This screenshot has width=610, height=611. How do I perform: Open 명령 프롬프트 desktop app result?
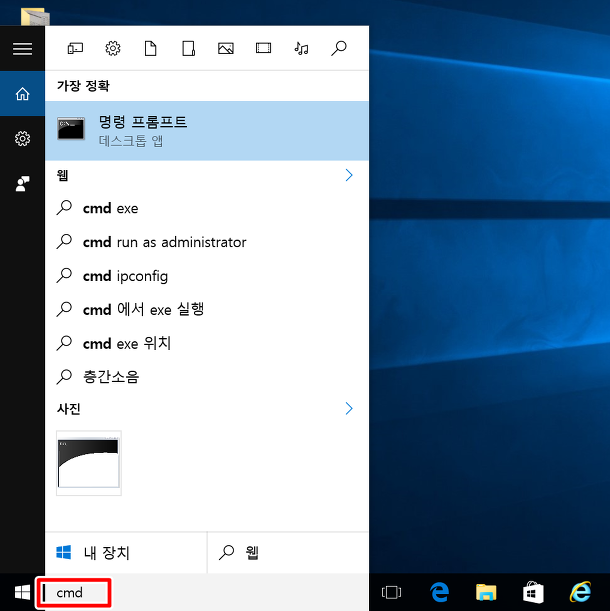pyautogui.click(x=207, y=131)
